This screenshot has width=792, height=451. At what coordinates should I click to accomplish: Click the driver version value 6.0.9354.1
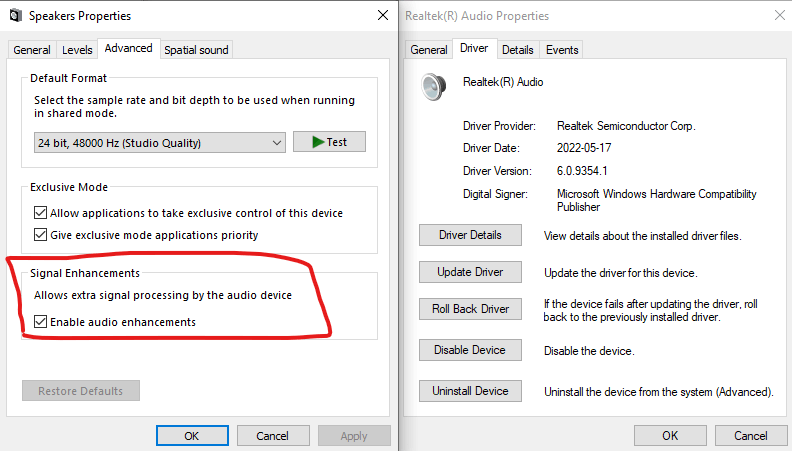click(582, 171)
